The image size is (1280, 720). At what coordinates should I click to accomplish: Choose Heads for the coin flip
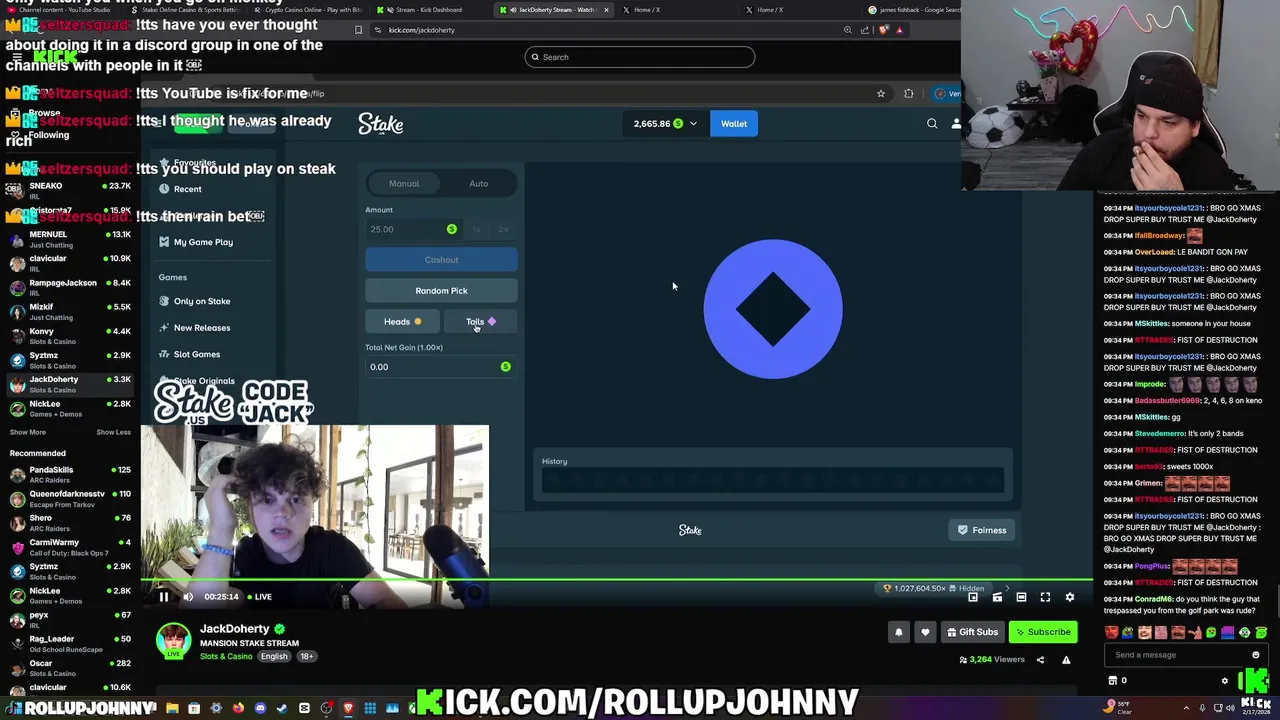click(403, 322)
